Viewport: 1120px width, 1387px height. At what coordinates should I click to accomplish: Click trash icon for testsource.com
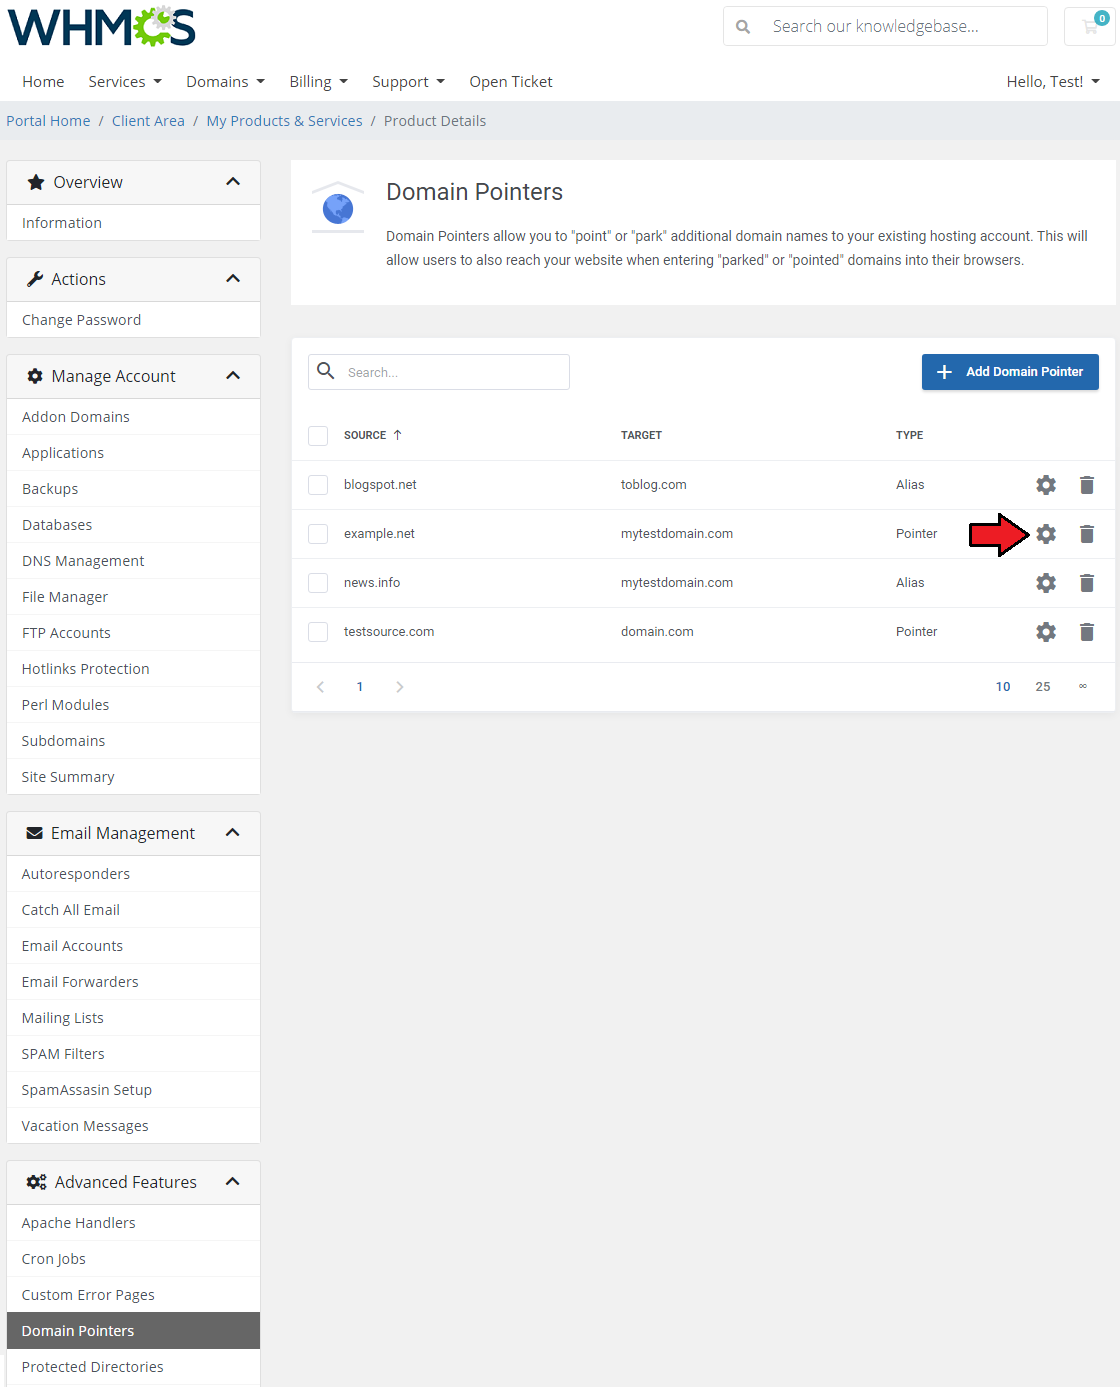pos(1087,632)
